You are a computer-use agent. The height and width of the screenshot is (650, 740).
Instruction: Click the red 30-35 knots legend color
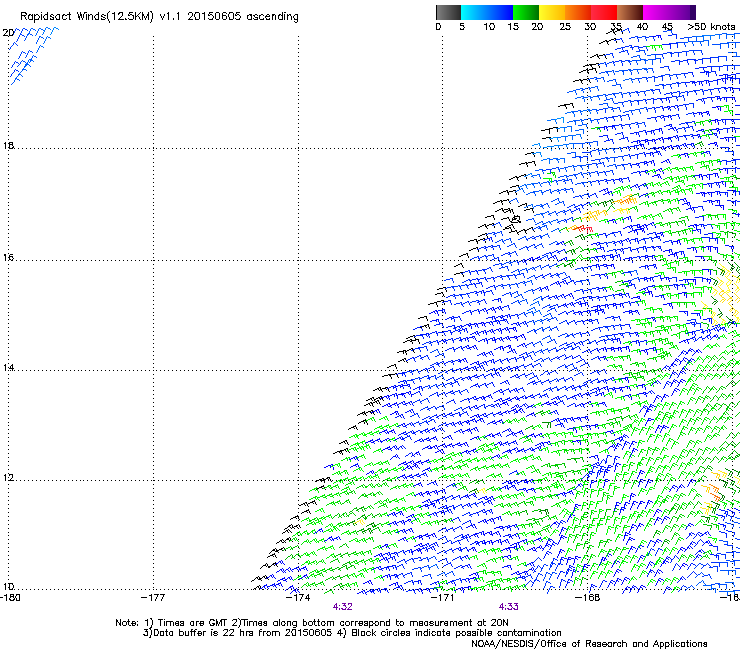point(604,12)
